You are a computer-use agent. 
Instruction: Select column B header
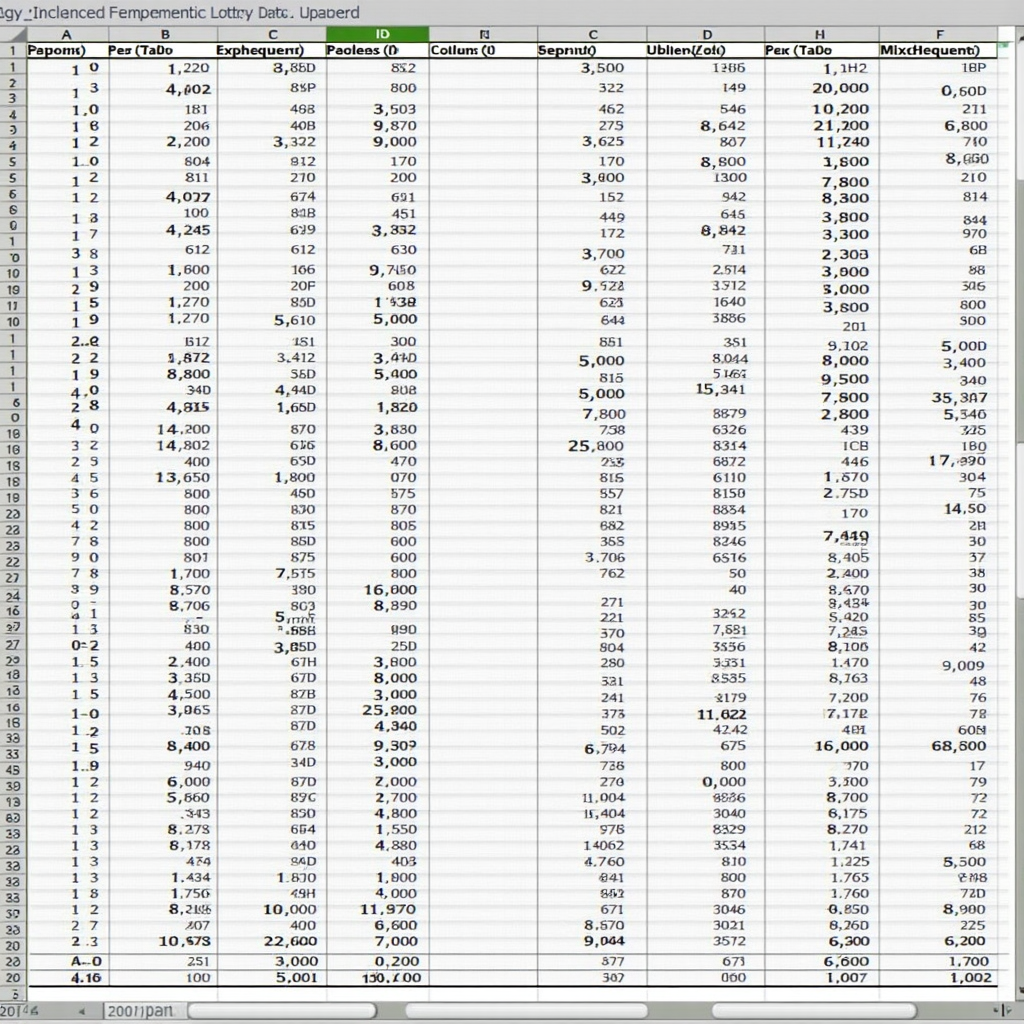(165, 34)
